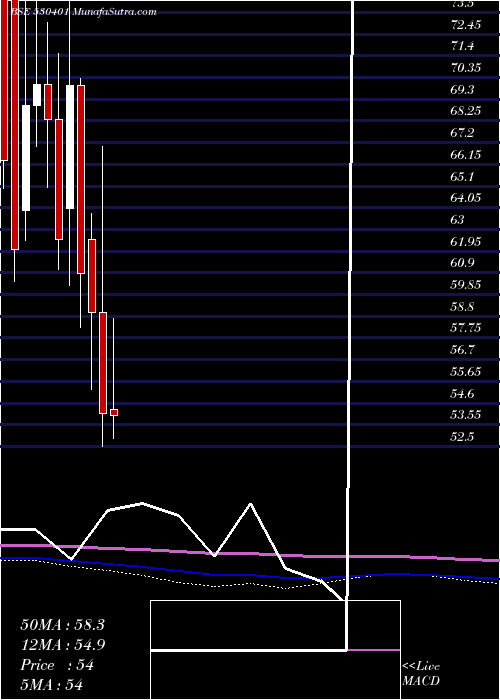Click the 72.45 price axis label

tap(466, 25)
